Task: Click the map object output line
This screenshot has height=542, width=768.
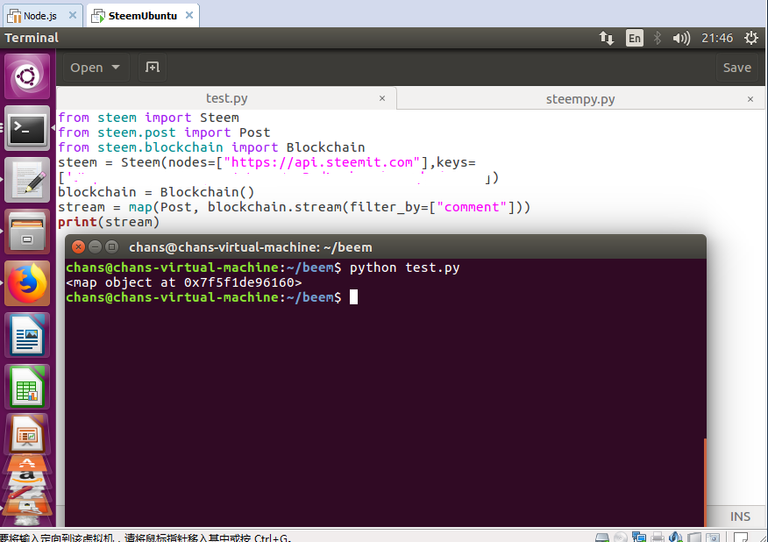Action: [x=184, y=283]
